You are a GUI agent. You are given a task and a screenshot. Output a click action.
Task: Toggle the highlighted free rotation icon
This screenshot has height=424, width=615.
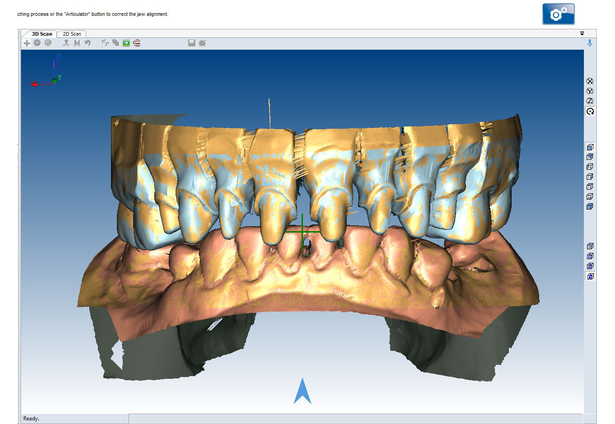(x=590, y=111)
